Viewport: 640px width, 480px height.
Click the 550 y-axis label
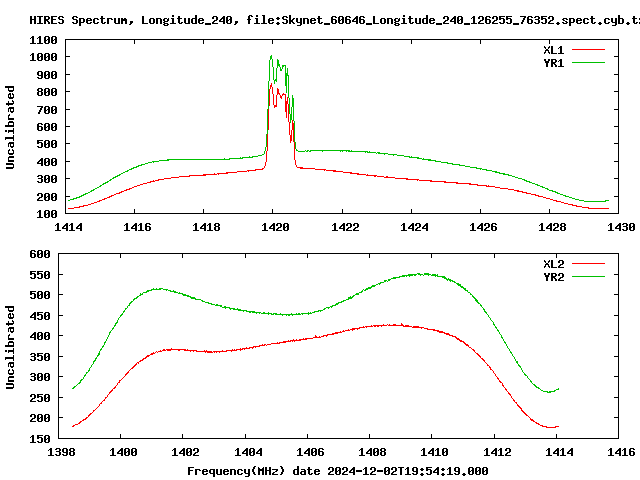pos(40,276)
